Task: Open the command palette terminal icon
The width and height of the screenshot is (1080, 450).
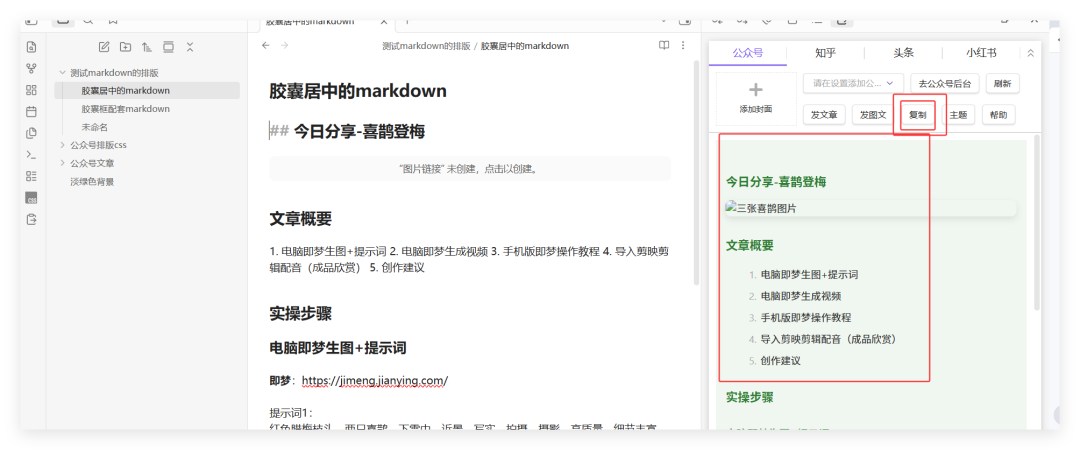Action: (31, 154)
